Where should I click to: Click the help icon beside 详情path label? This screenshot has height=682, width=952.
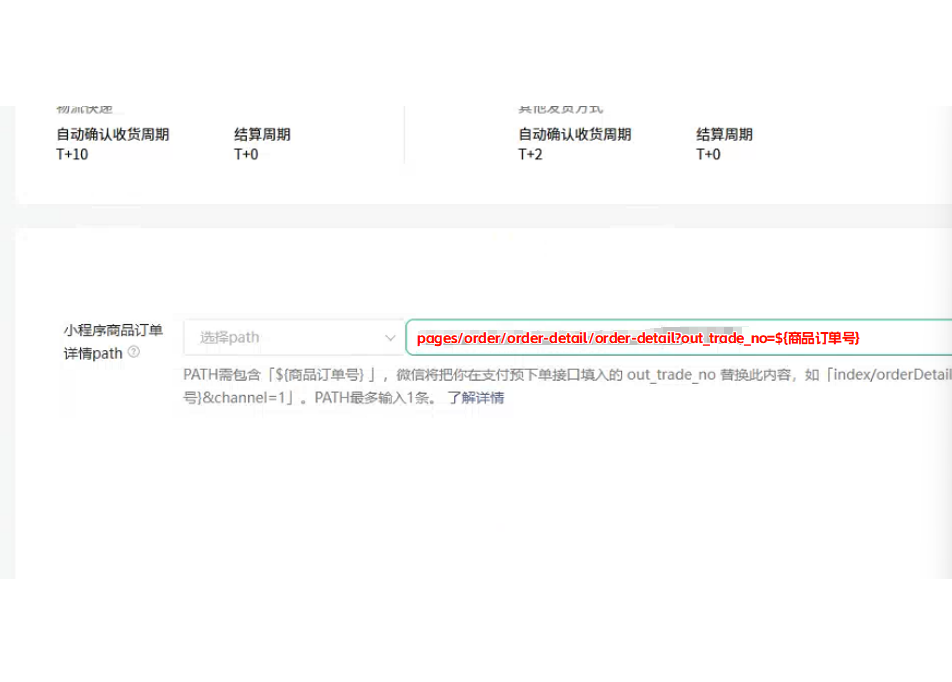pos(134,353)
